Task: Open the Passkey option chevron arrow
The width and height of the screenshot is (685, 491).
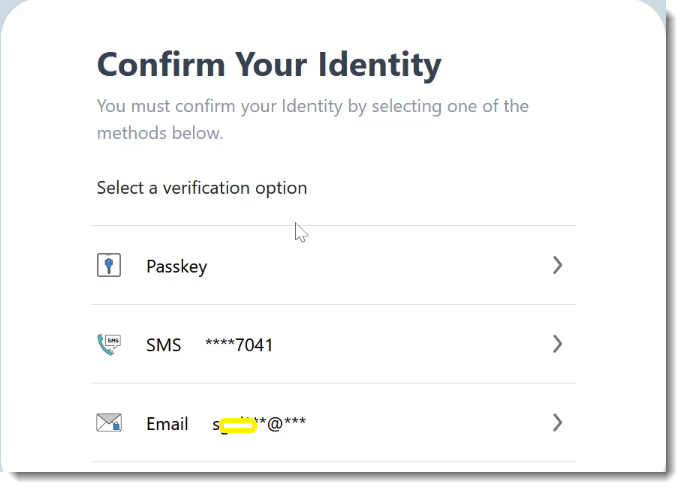Action: pos(557,265)
